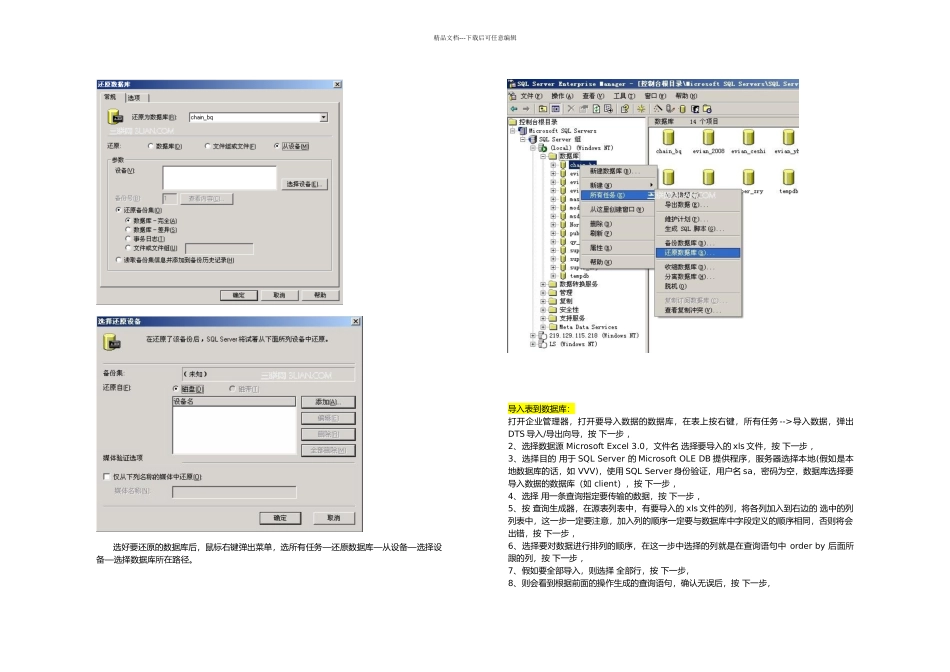This screenshot has height=672, width=950.
Task: Click the New database cylinder toolbar icon
Action: [x=683, y=109]
